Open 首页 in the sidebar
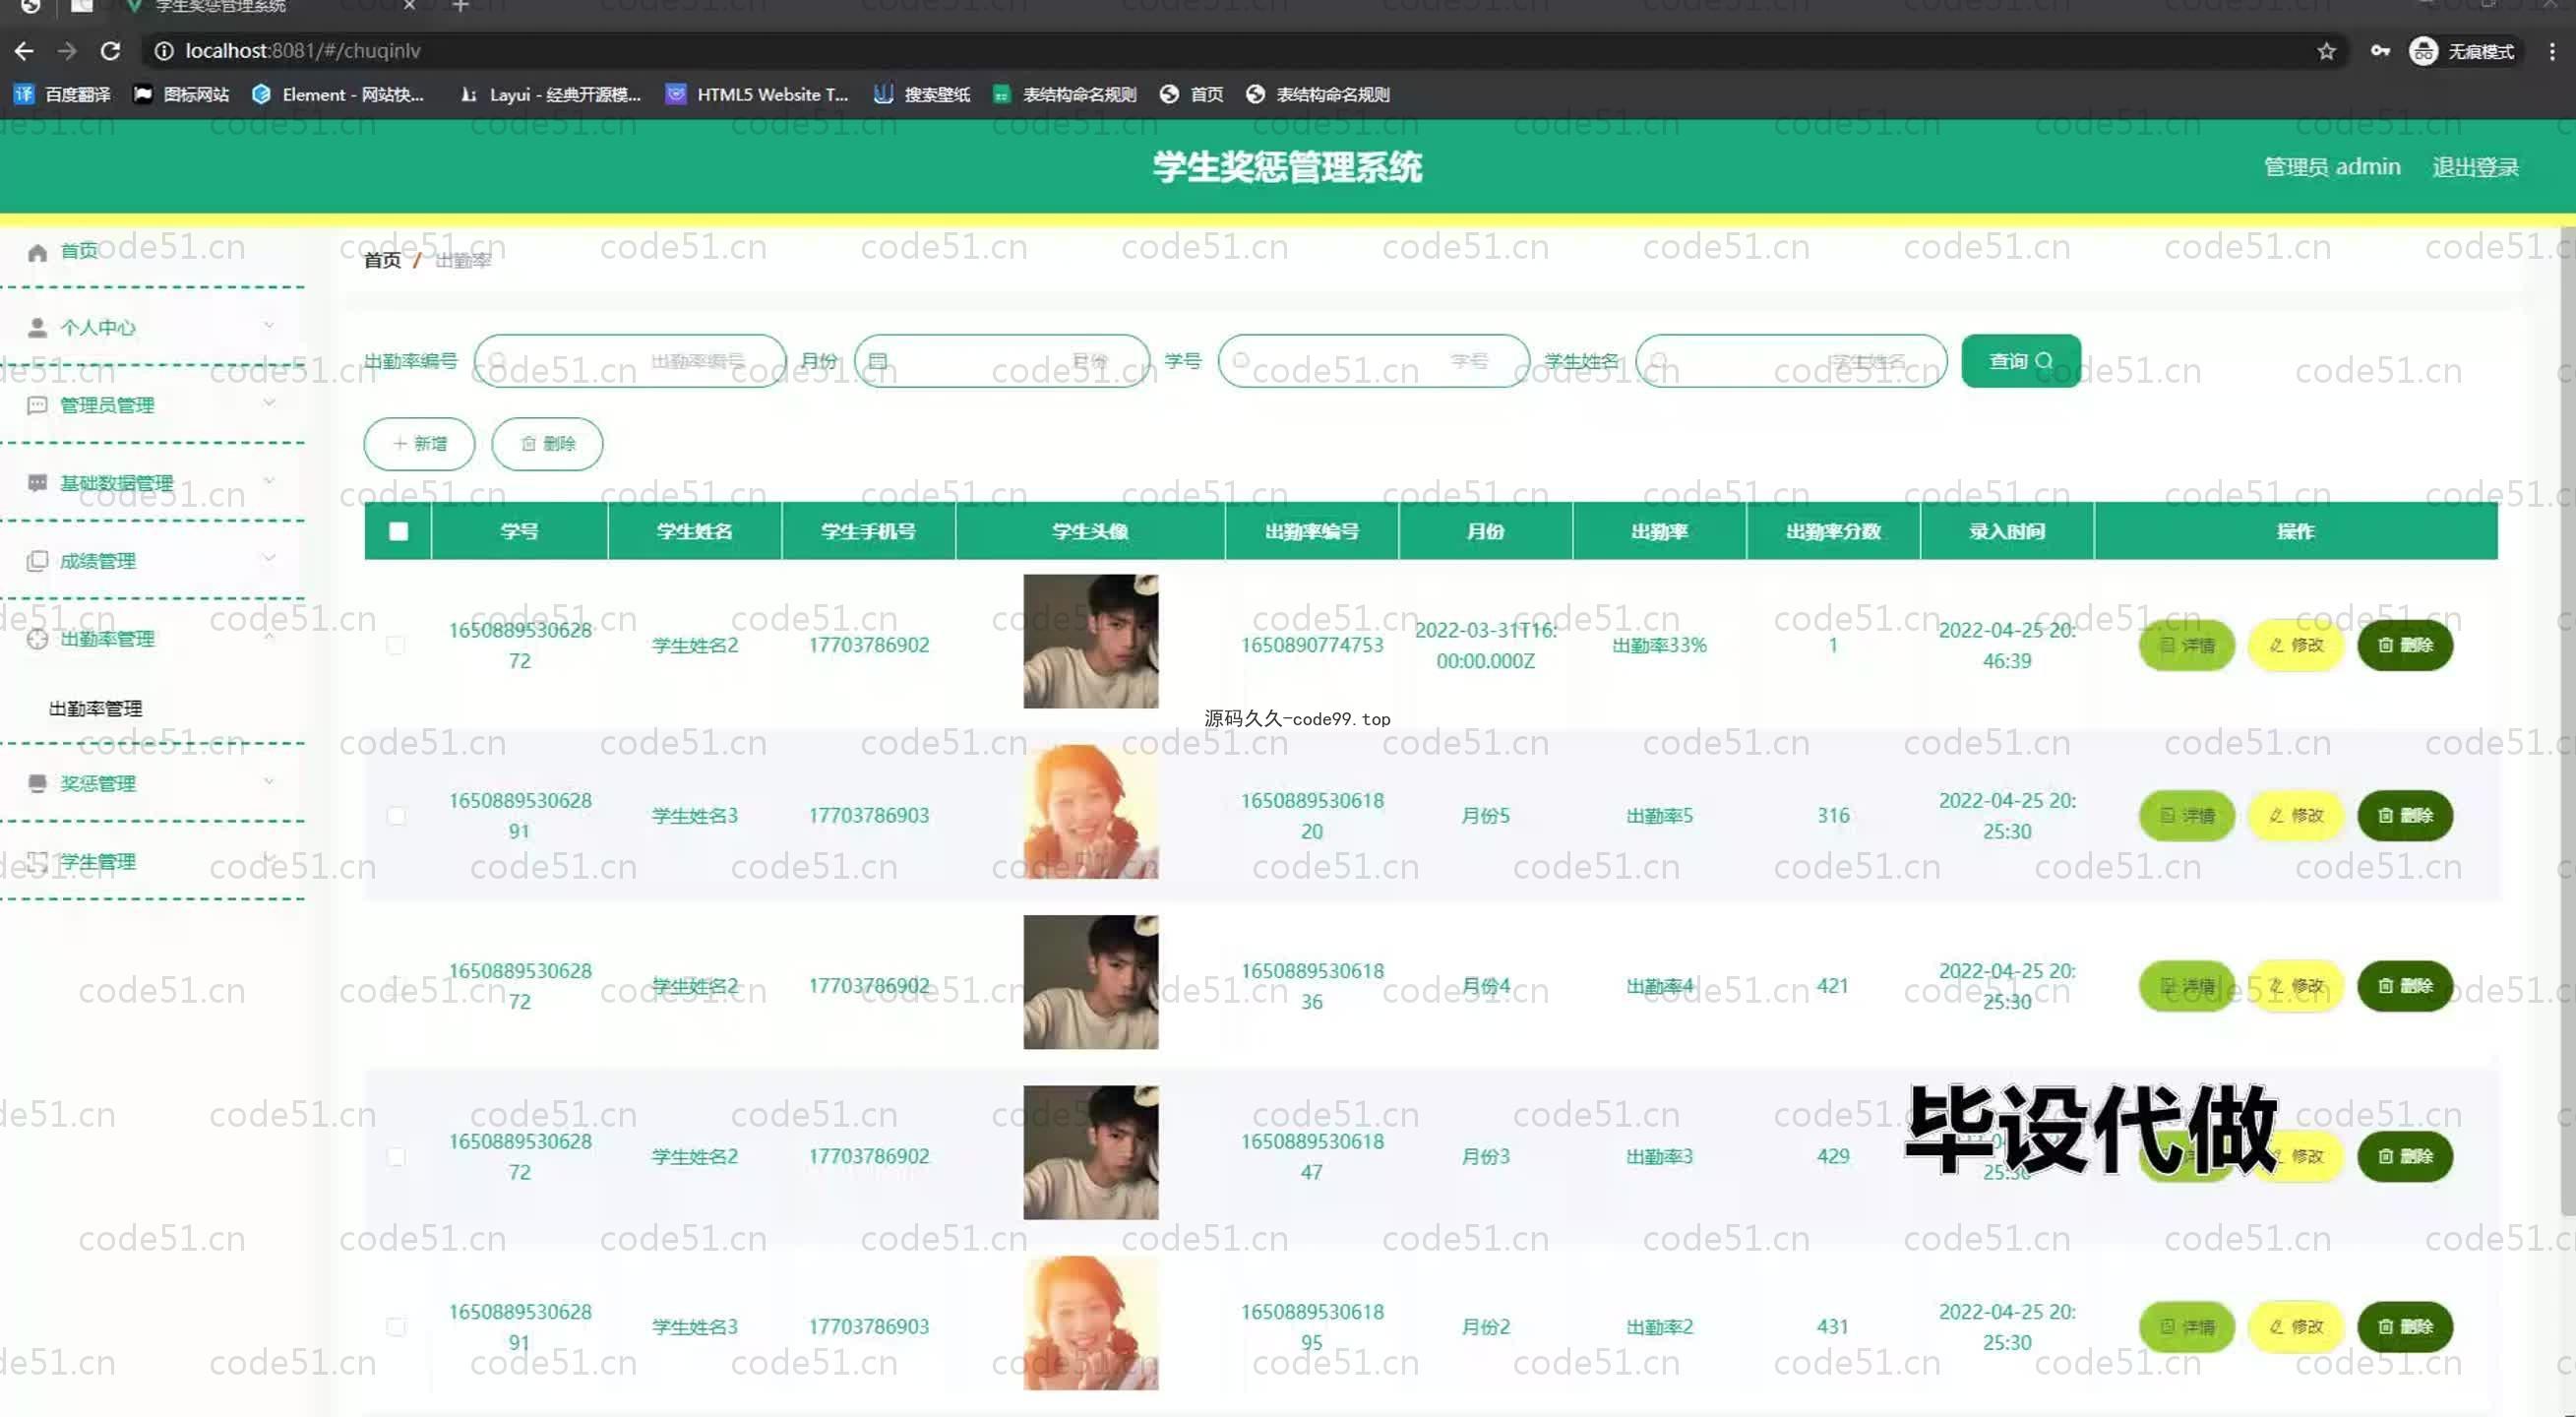Screen dimensions: 2576x1417 pyautogui.click(x=79, y=251)
